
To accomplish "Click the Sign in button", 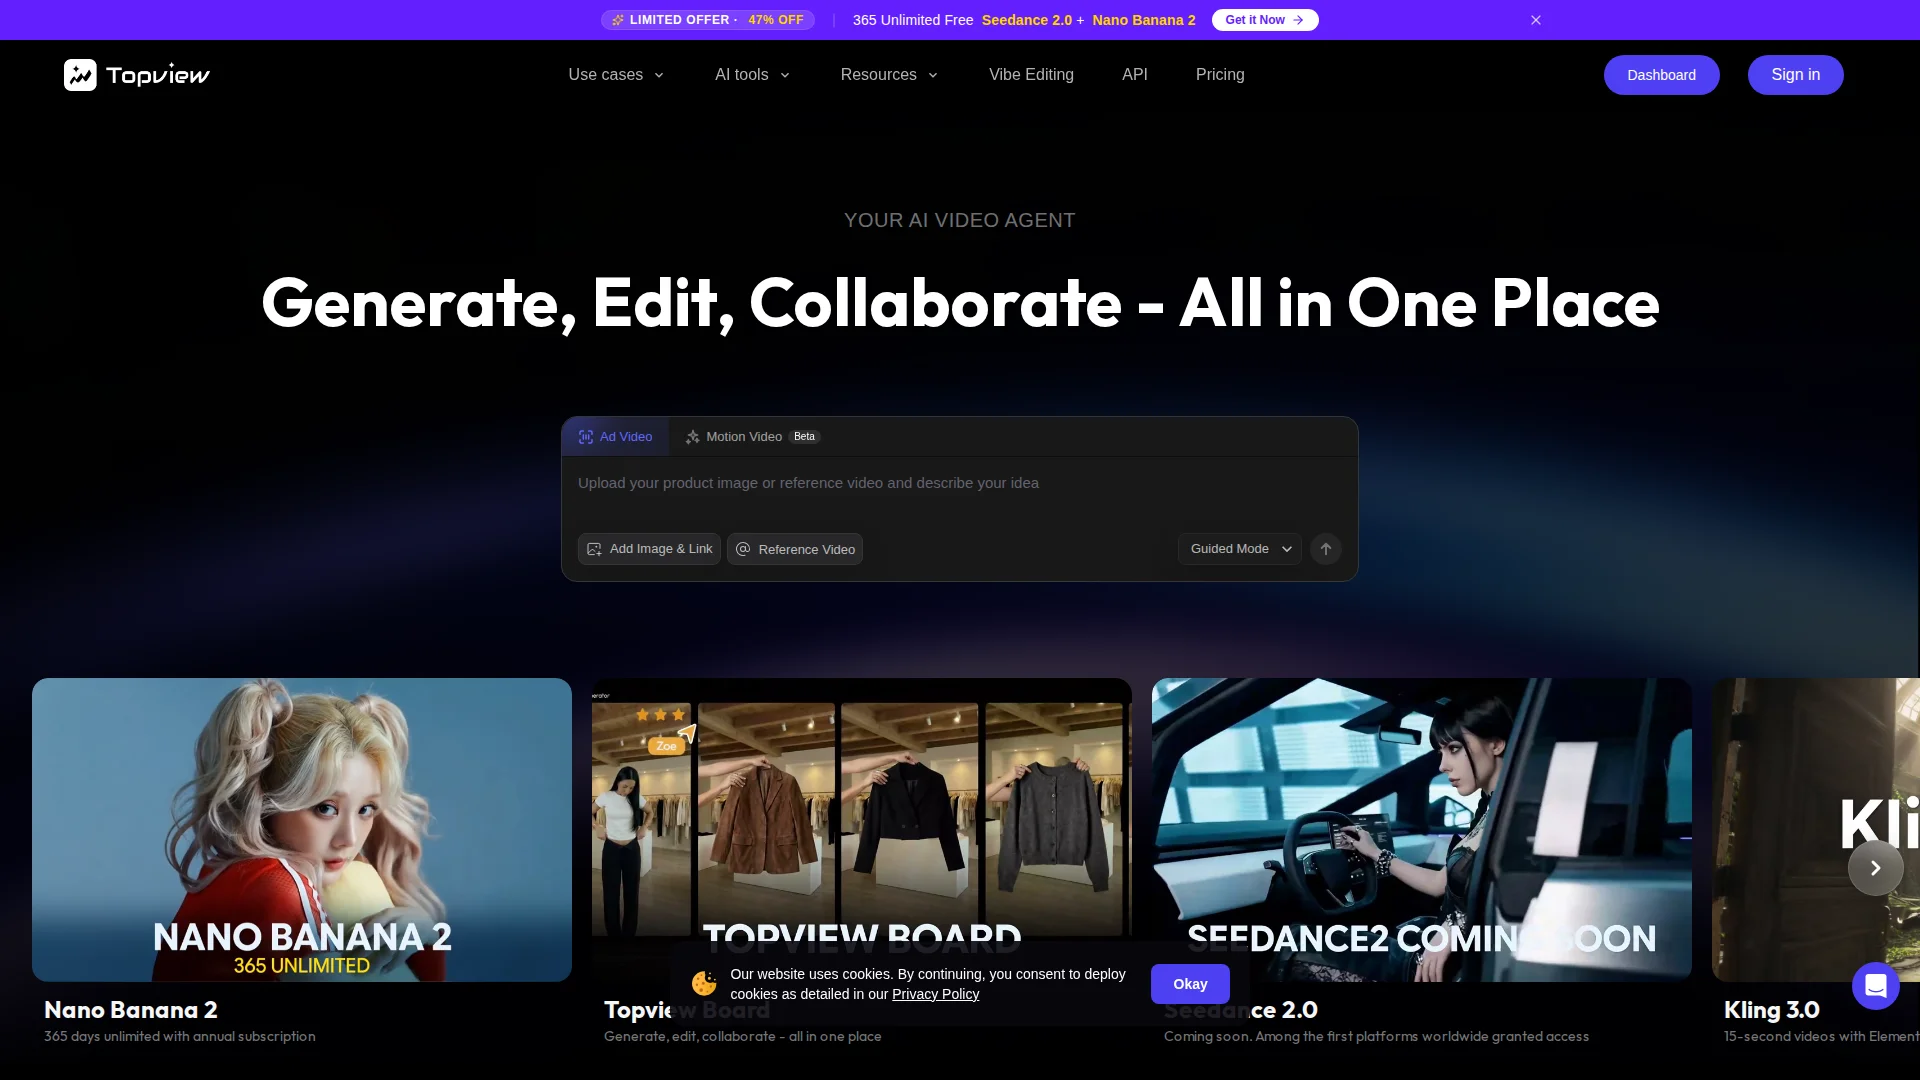I will (x=1795, y=75).
